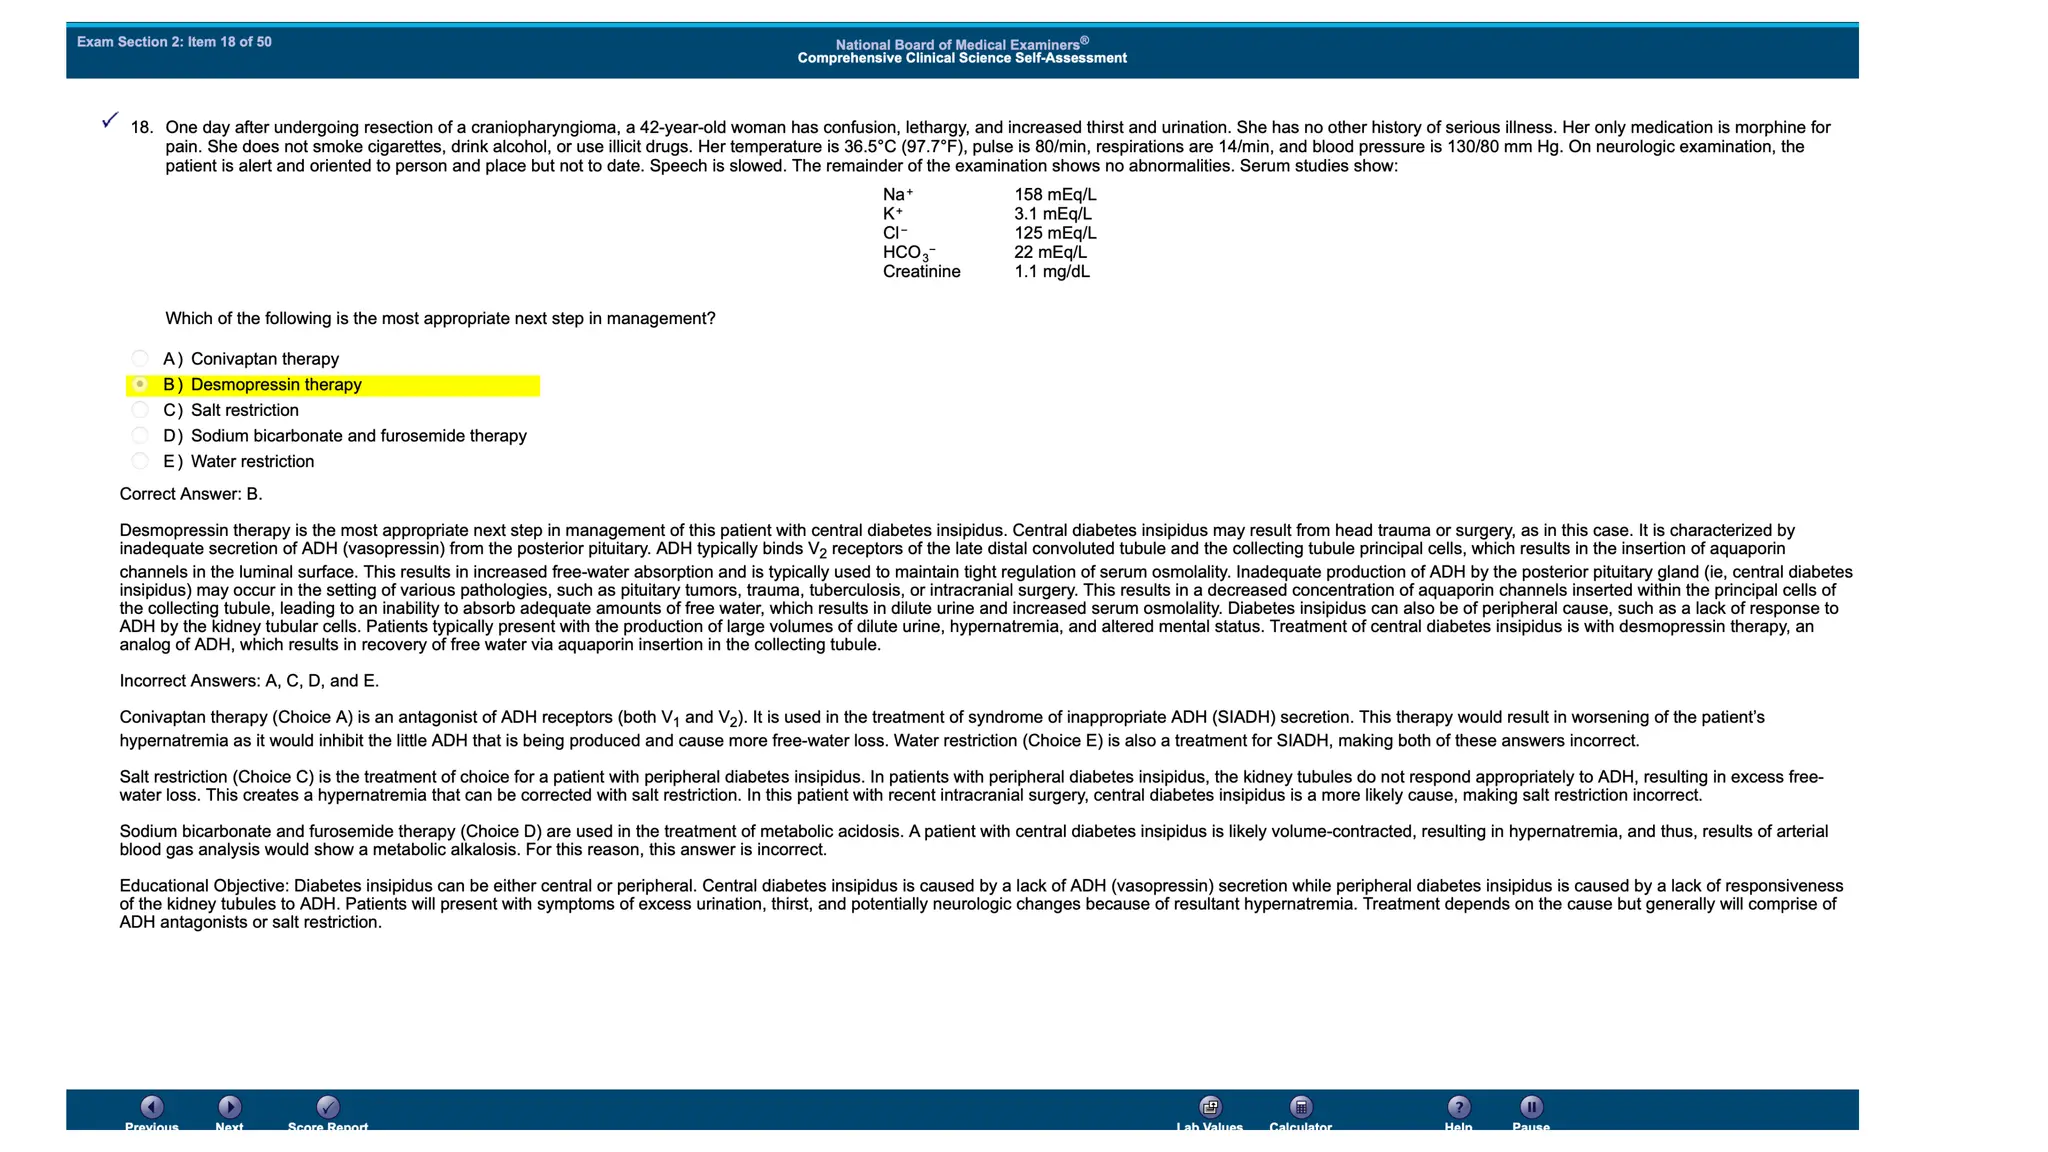This screenshot has height=1152, width=2048.
Task: Click the Previous arrow icon
Action: pyautogui.click(x=152, y=1107)
